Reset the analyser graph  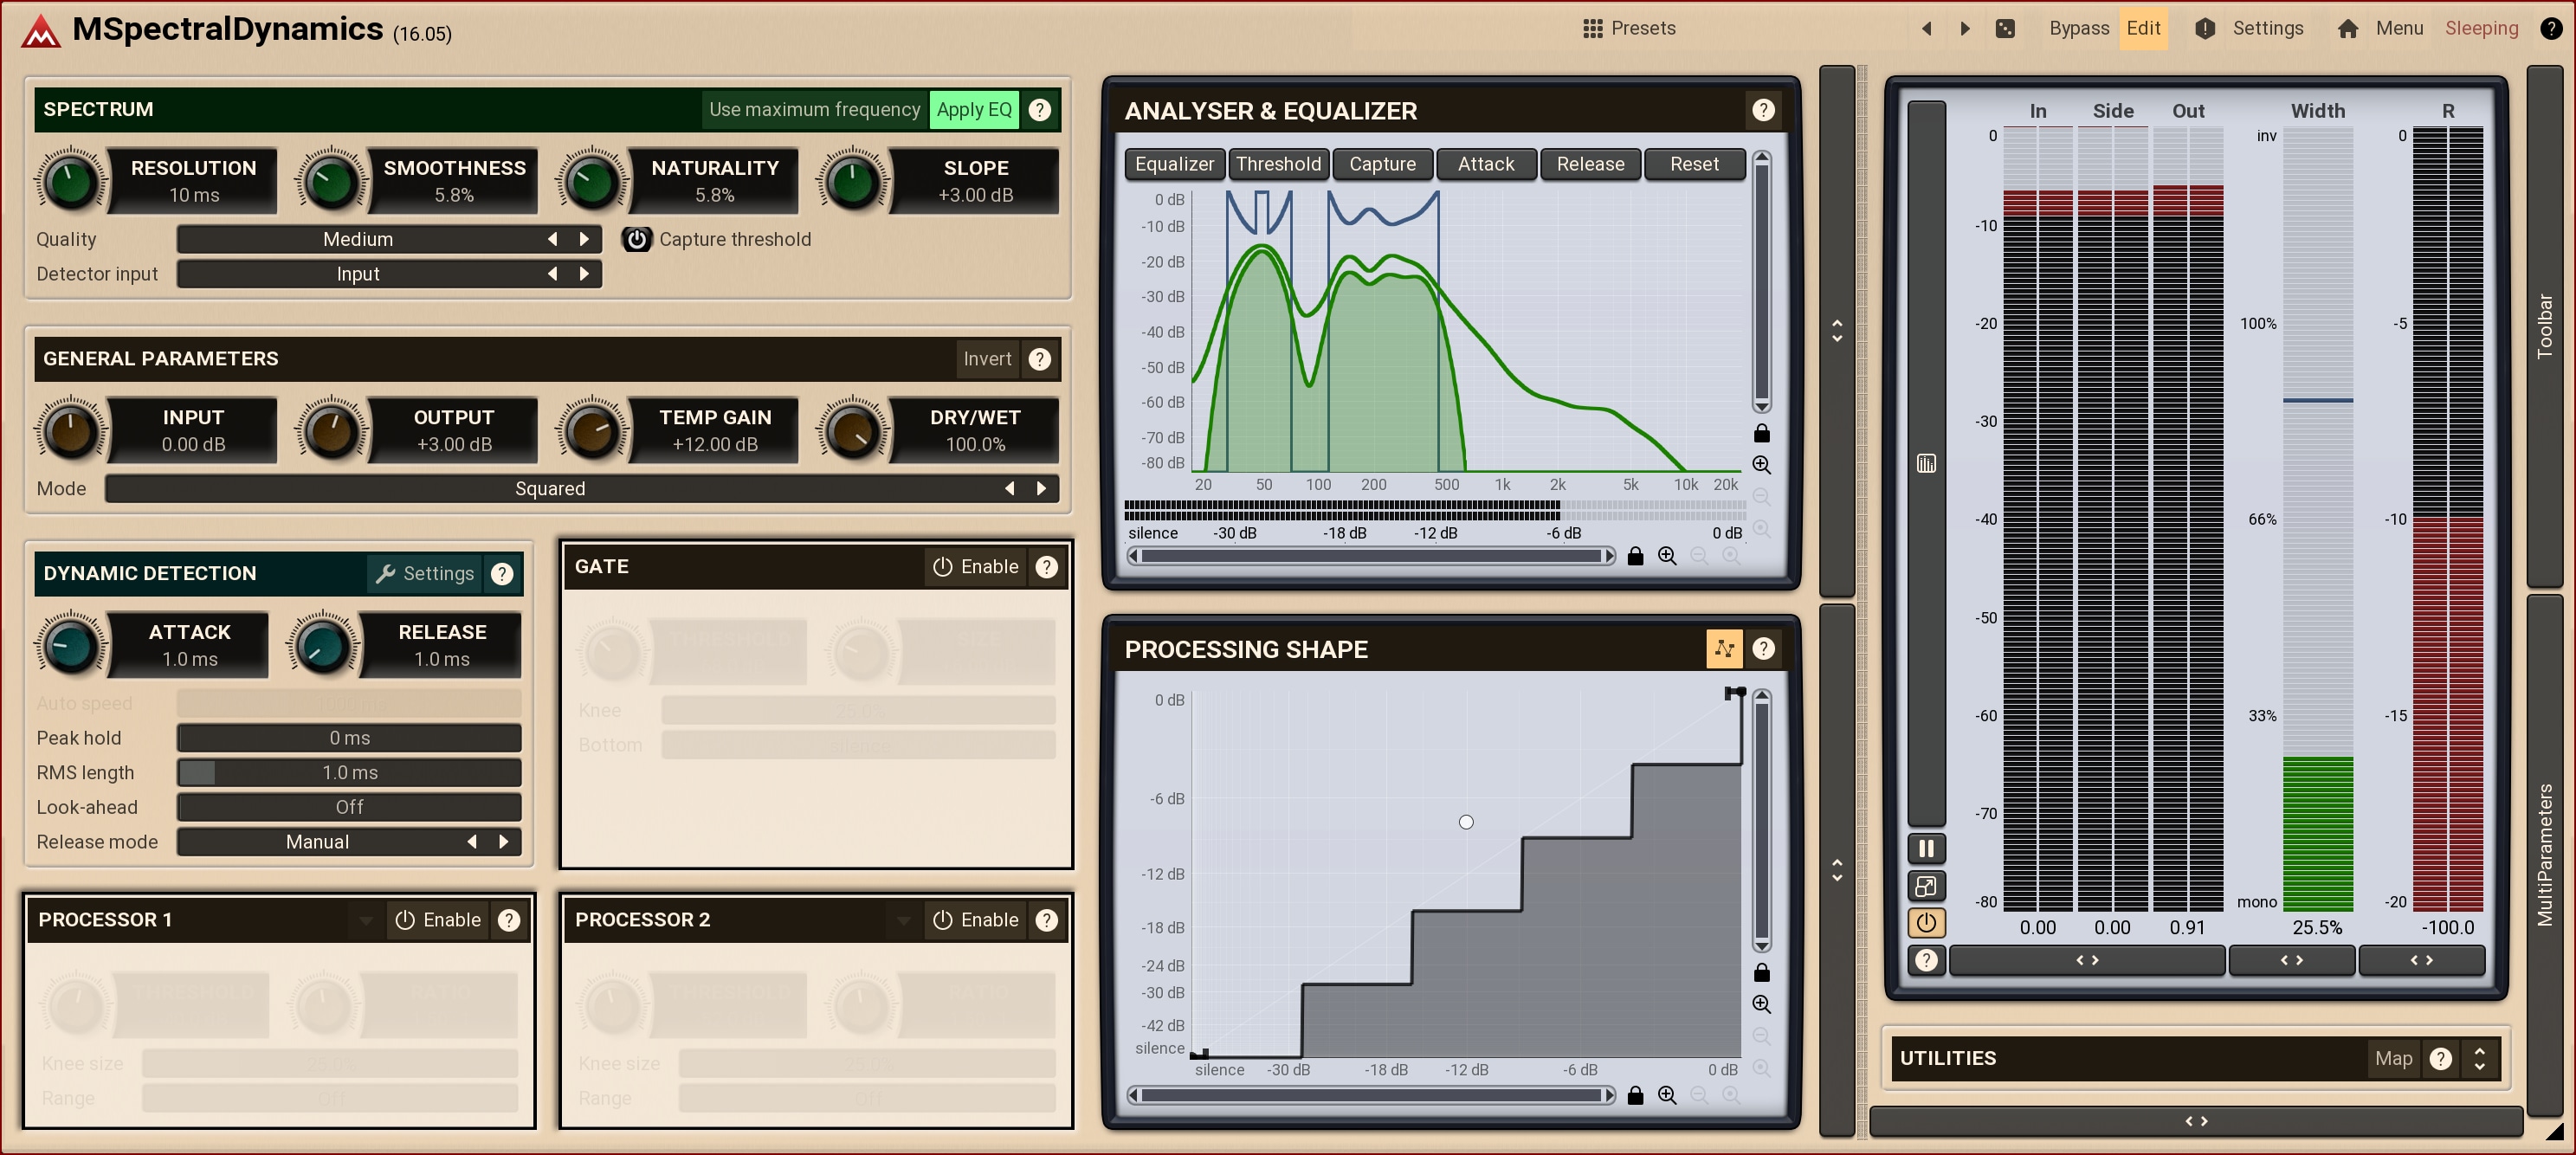(x=1694, y=165)
